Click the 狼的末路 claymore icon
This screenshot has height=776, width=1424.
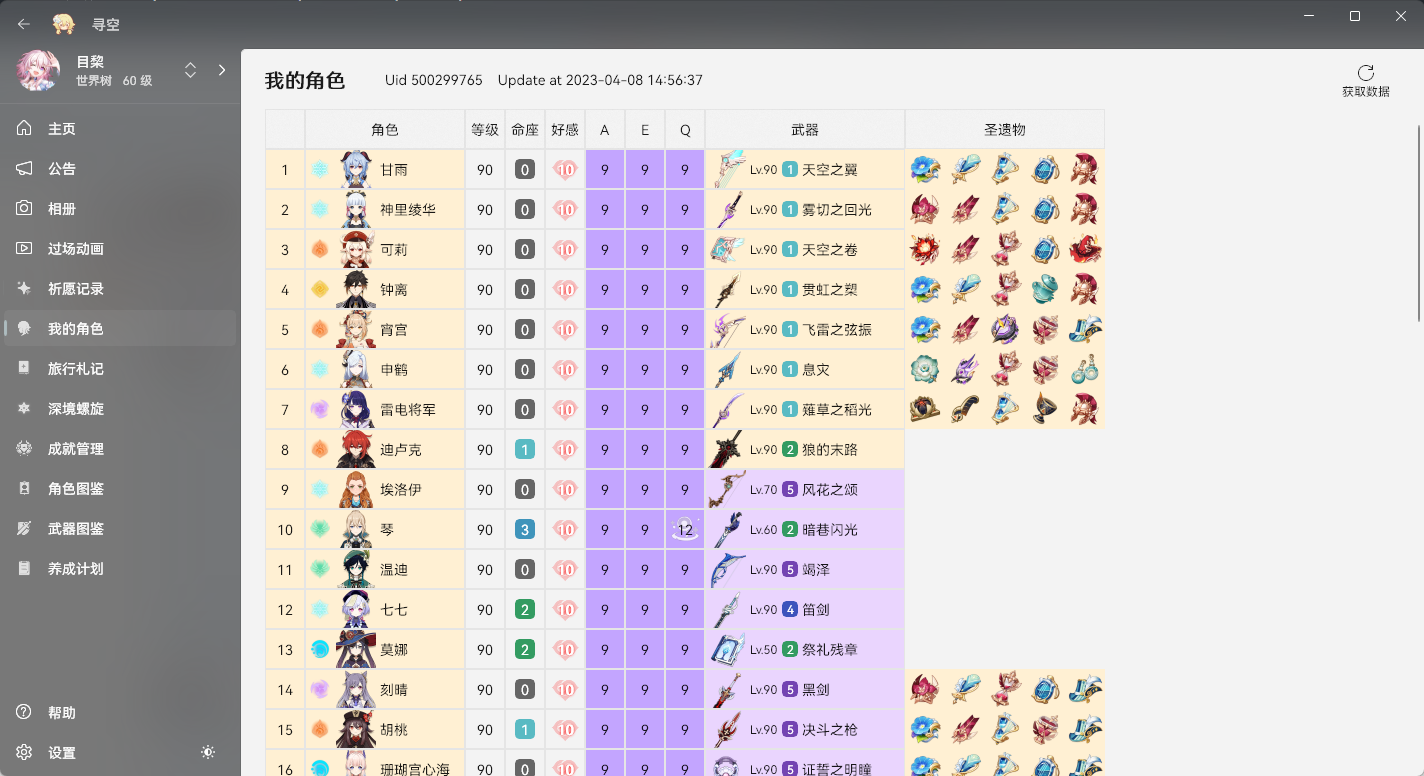pyautogui.click(x=727, y=450)
